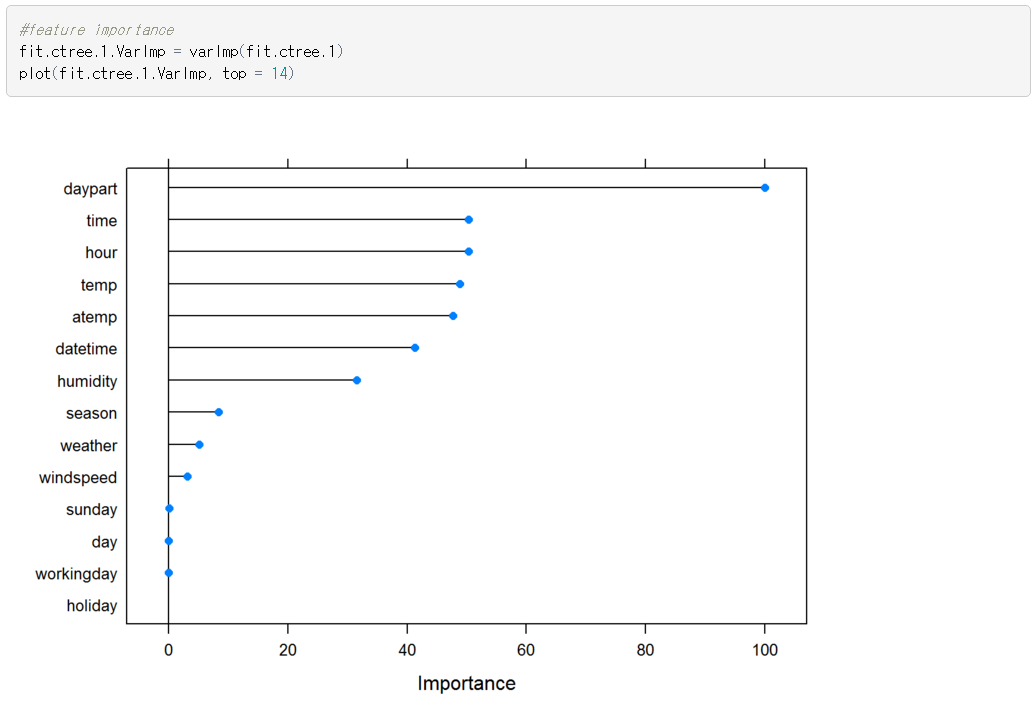The height and width of the screenshot is (710, 1034).
Task: Select the datetime importance dot
Action: point(415,348)
